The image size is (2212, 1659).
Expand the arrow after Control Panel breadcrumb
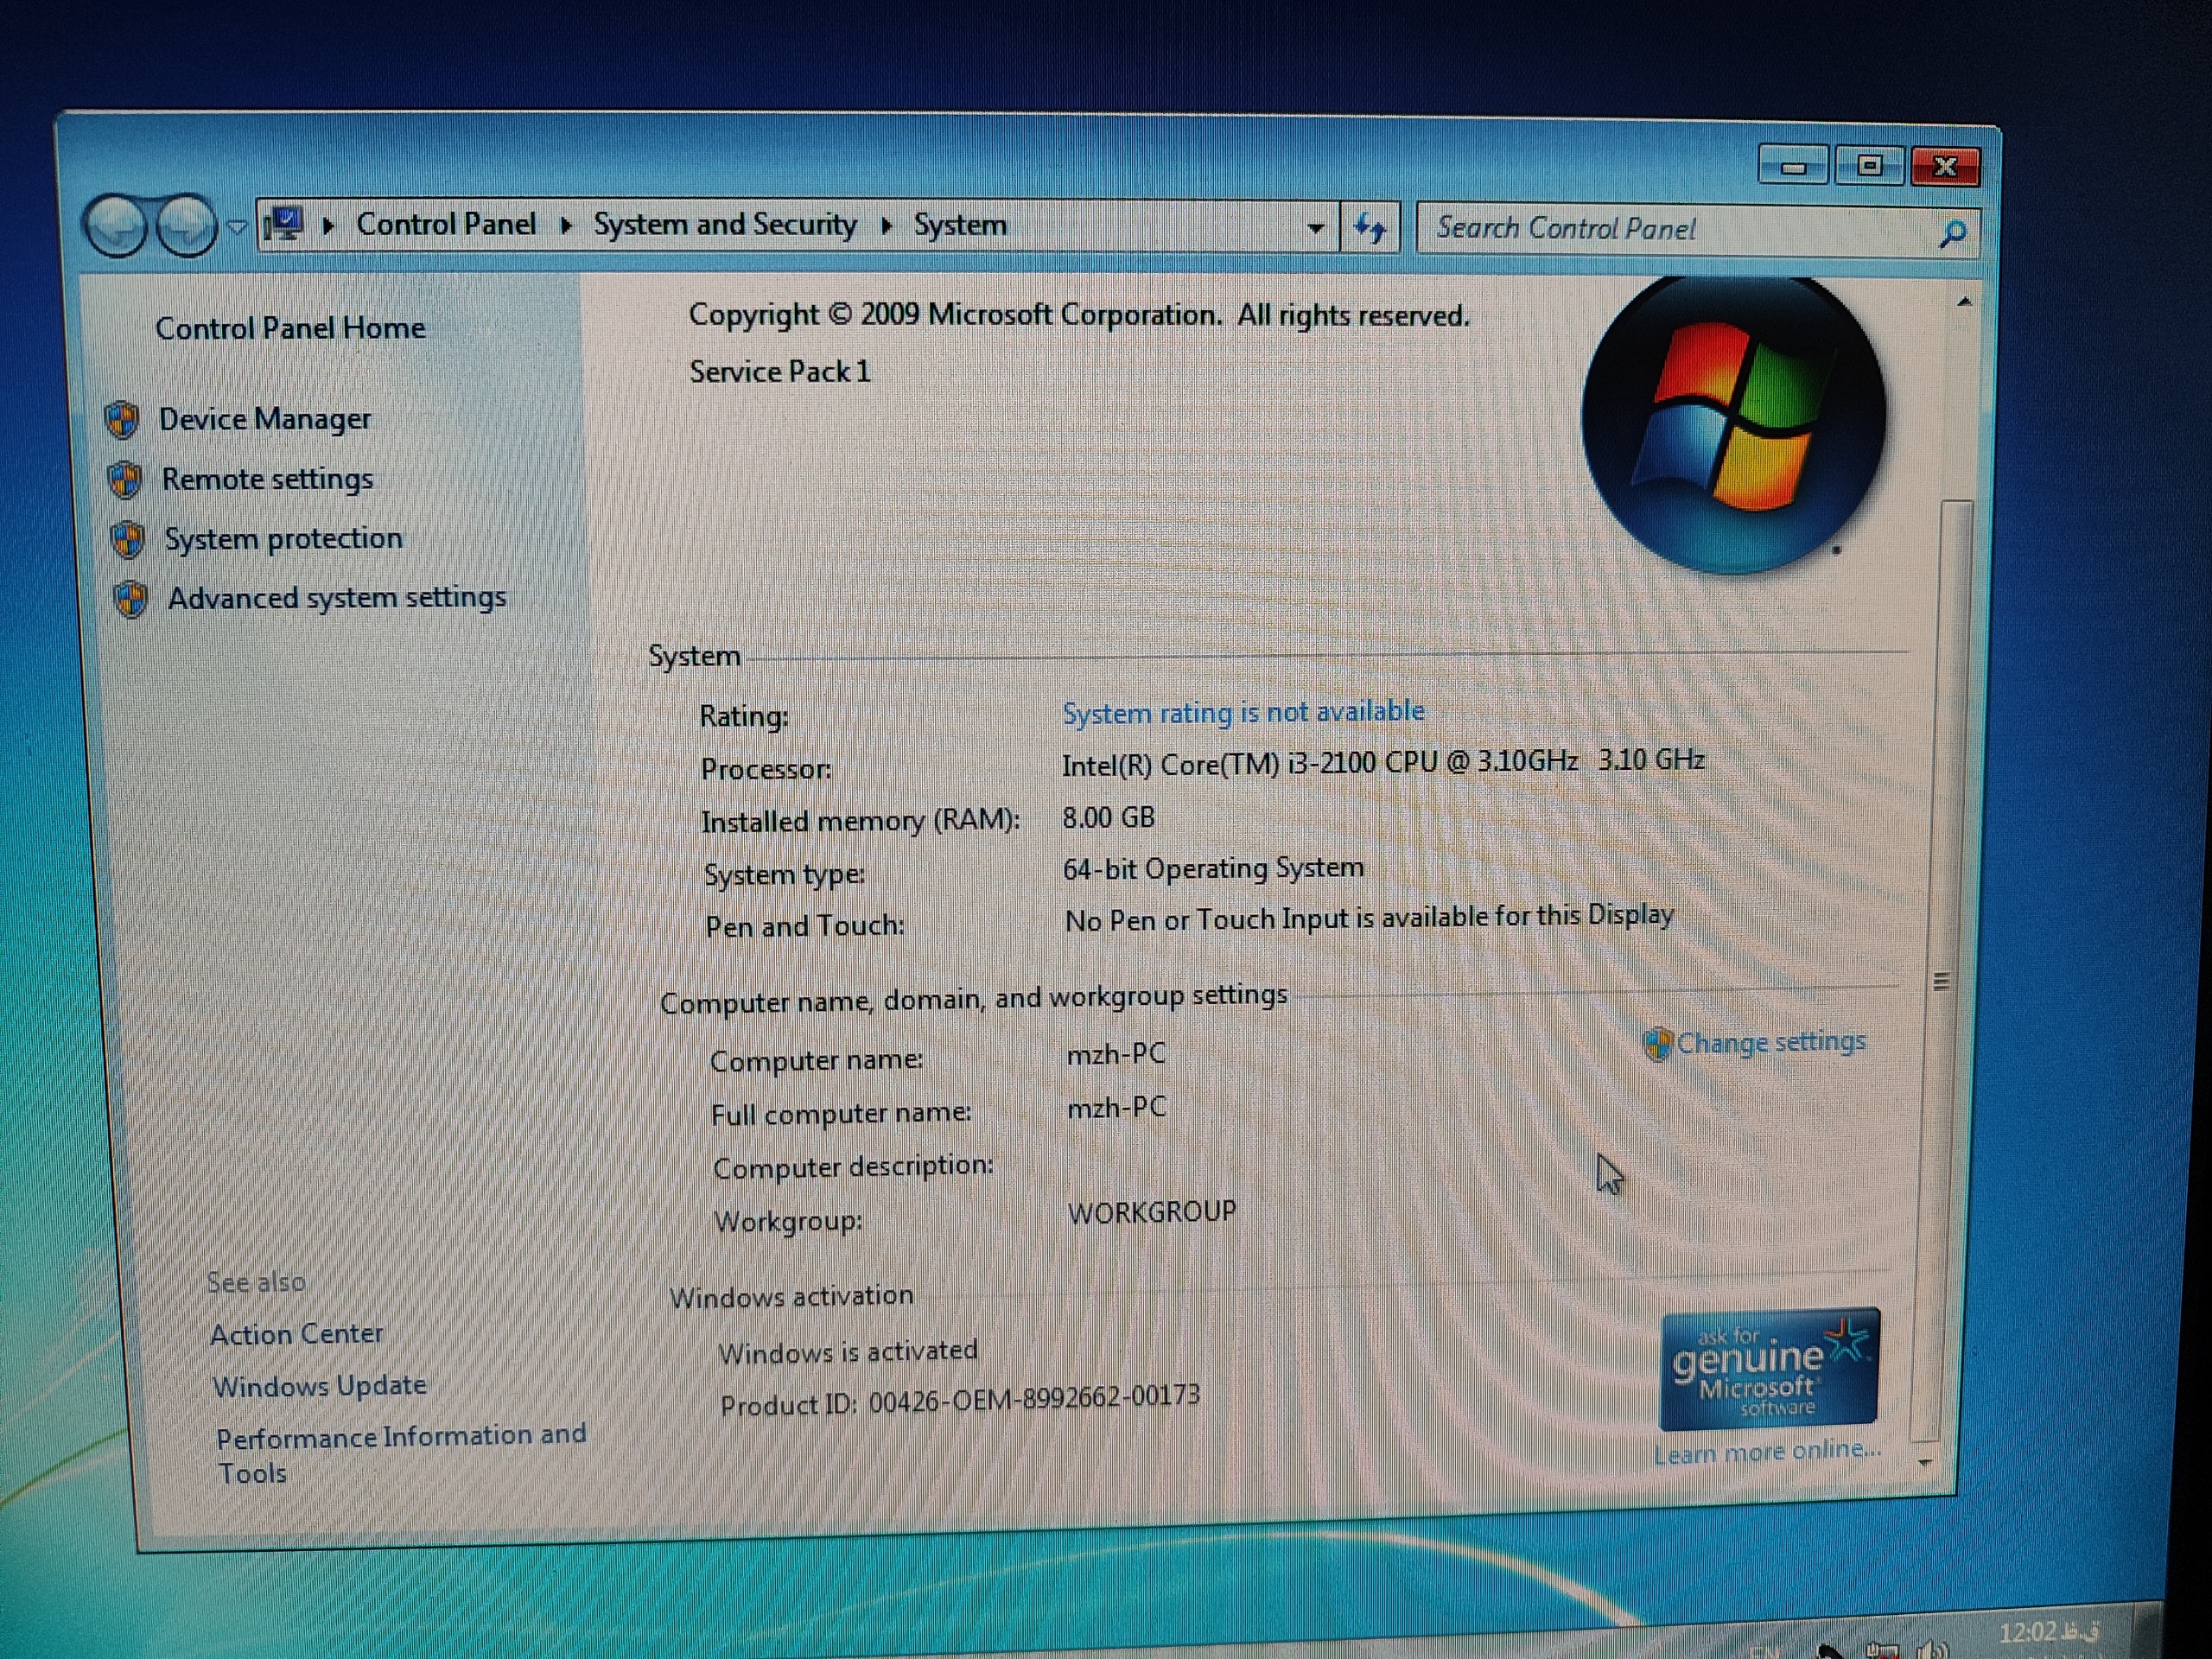coord(566,225)
